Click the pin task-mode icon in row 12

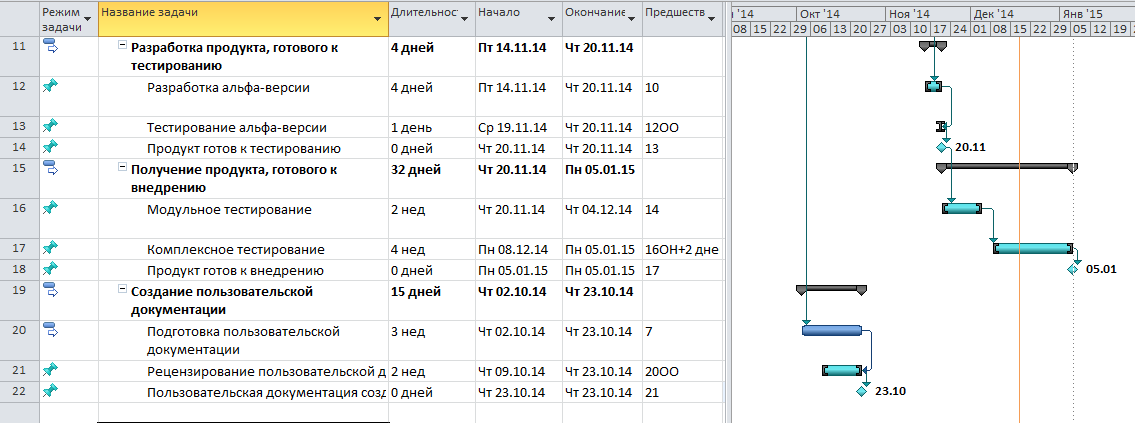tap(50, 86)
